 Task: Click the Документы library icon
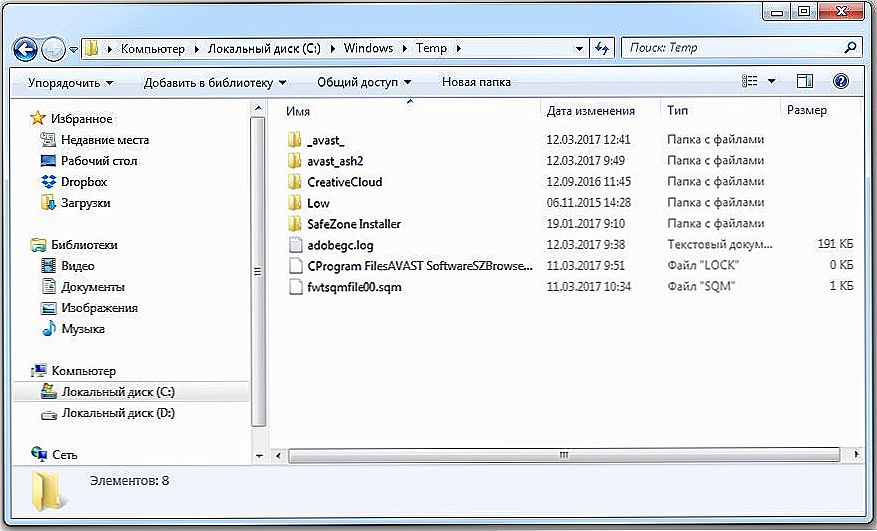[49, 286]
